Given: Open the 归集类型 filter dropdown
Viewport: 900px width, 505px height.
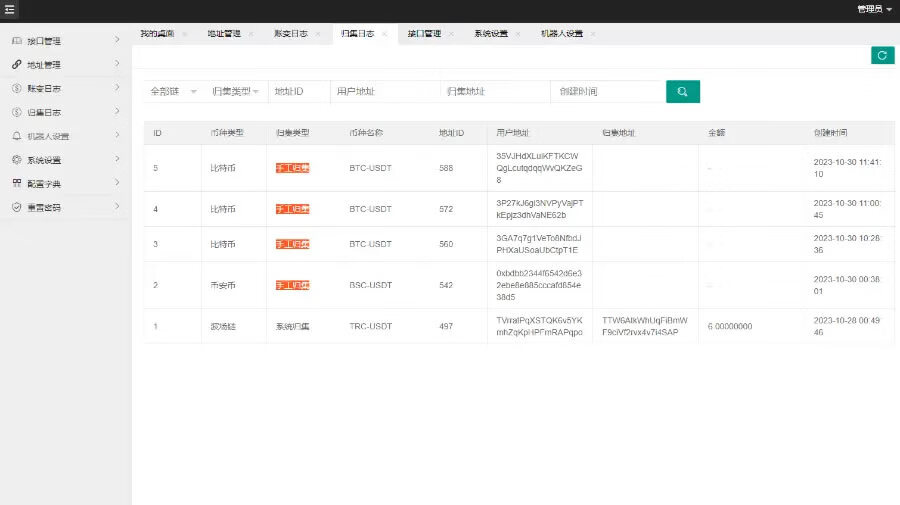Looking at the screenshot, I should [x=235, y=91].
